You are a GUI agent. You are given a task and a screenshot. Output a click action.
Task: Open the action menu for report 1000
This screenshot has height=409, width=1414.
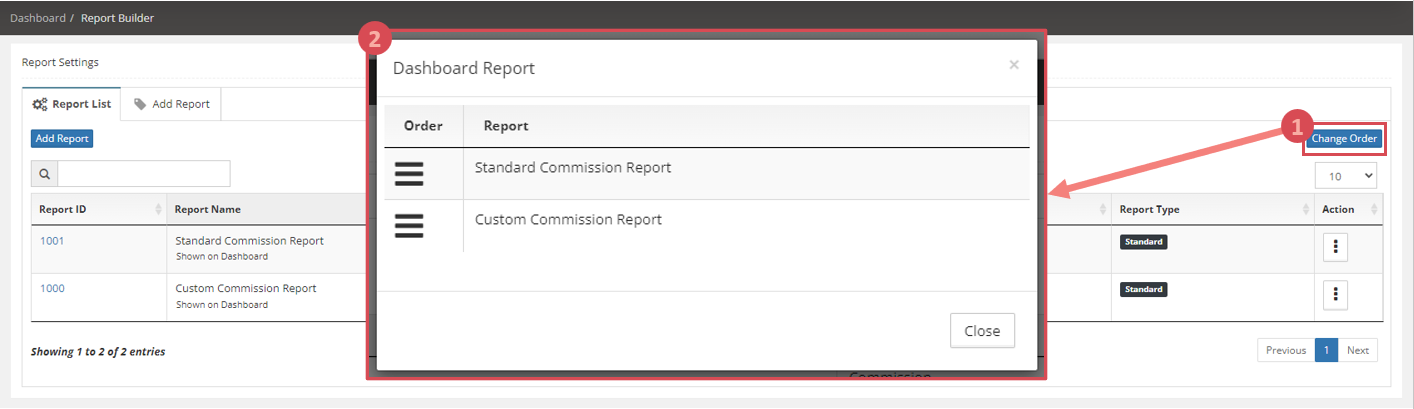pyautogui.click(x=1335, y=294)
